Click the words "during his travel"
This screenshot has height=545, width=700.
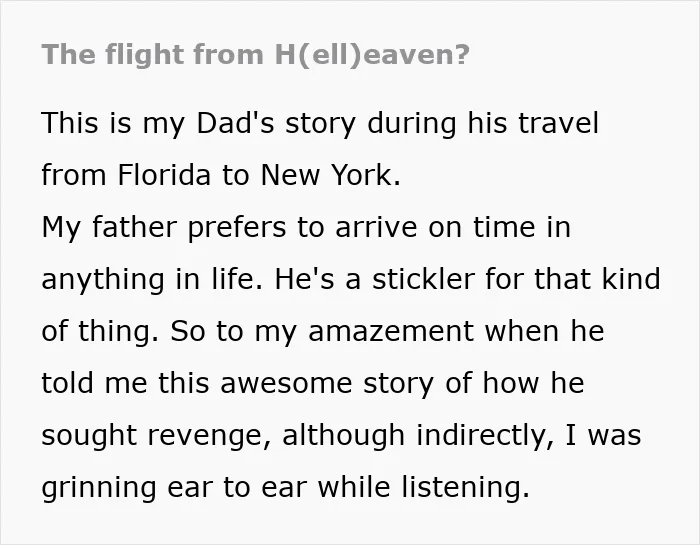(x=483, y=123)
